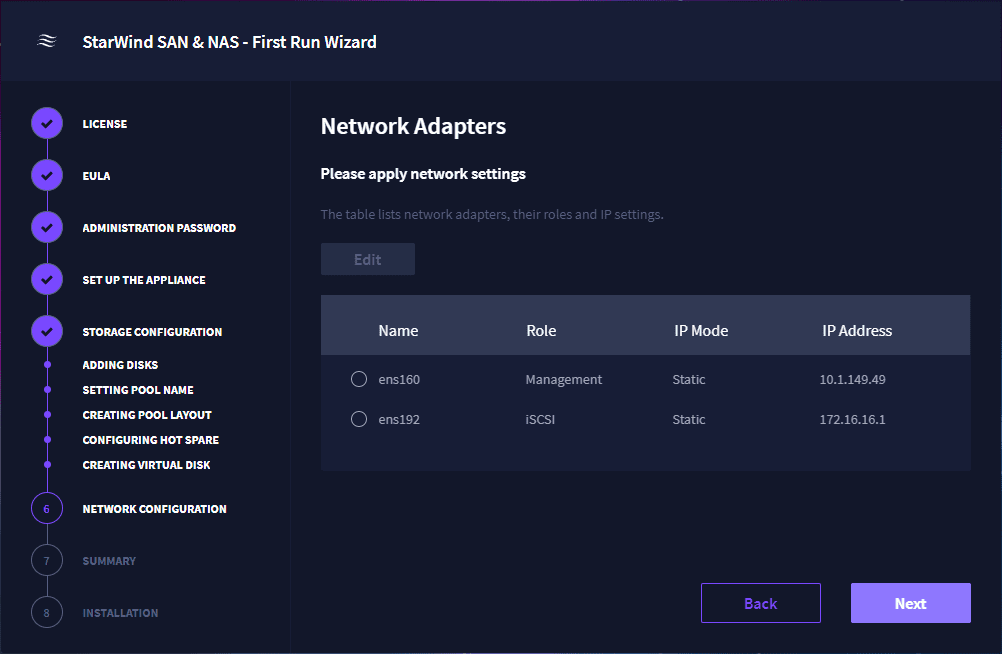1002x654 pixels.
Task: Click the StarWind wave logo icon
Action: 47,42
